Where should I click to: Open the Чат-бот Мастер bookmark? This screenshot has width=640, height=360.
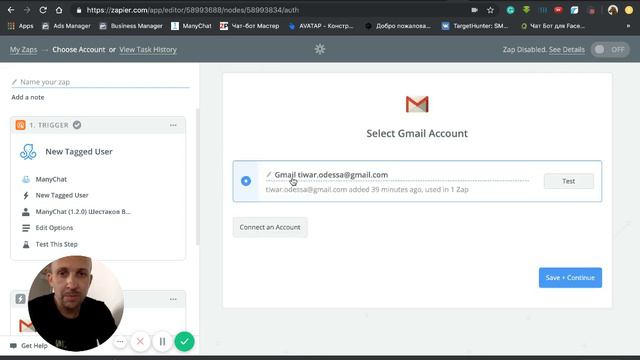tap(249, 26)
